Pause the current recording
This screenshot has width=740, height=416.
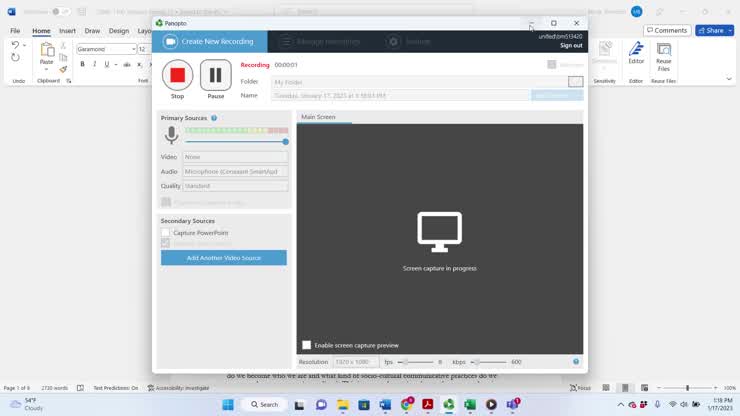[x=215, y=75]
